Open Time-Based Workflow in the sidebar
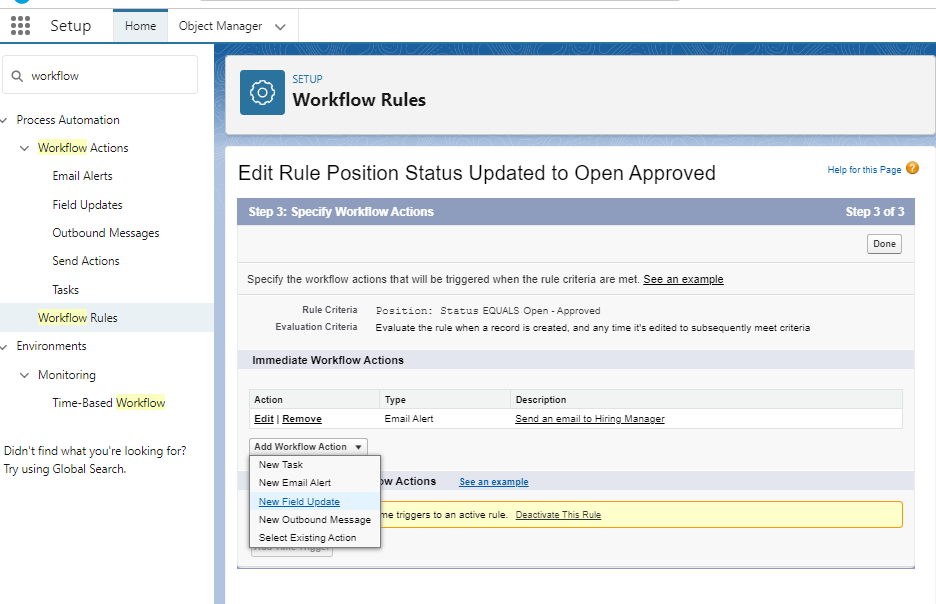 [x=109, y=403]
